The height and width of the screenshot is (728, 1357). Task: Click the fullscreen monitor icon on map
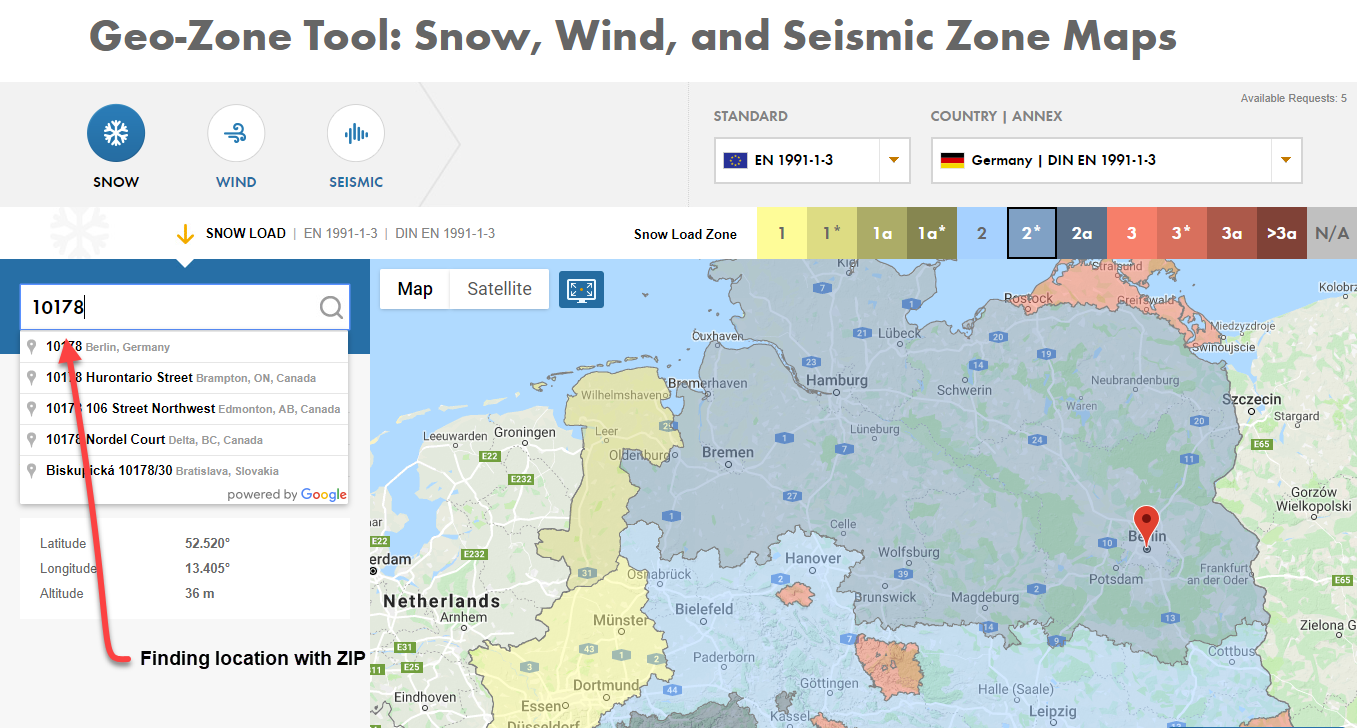point(581,289)
